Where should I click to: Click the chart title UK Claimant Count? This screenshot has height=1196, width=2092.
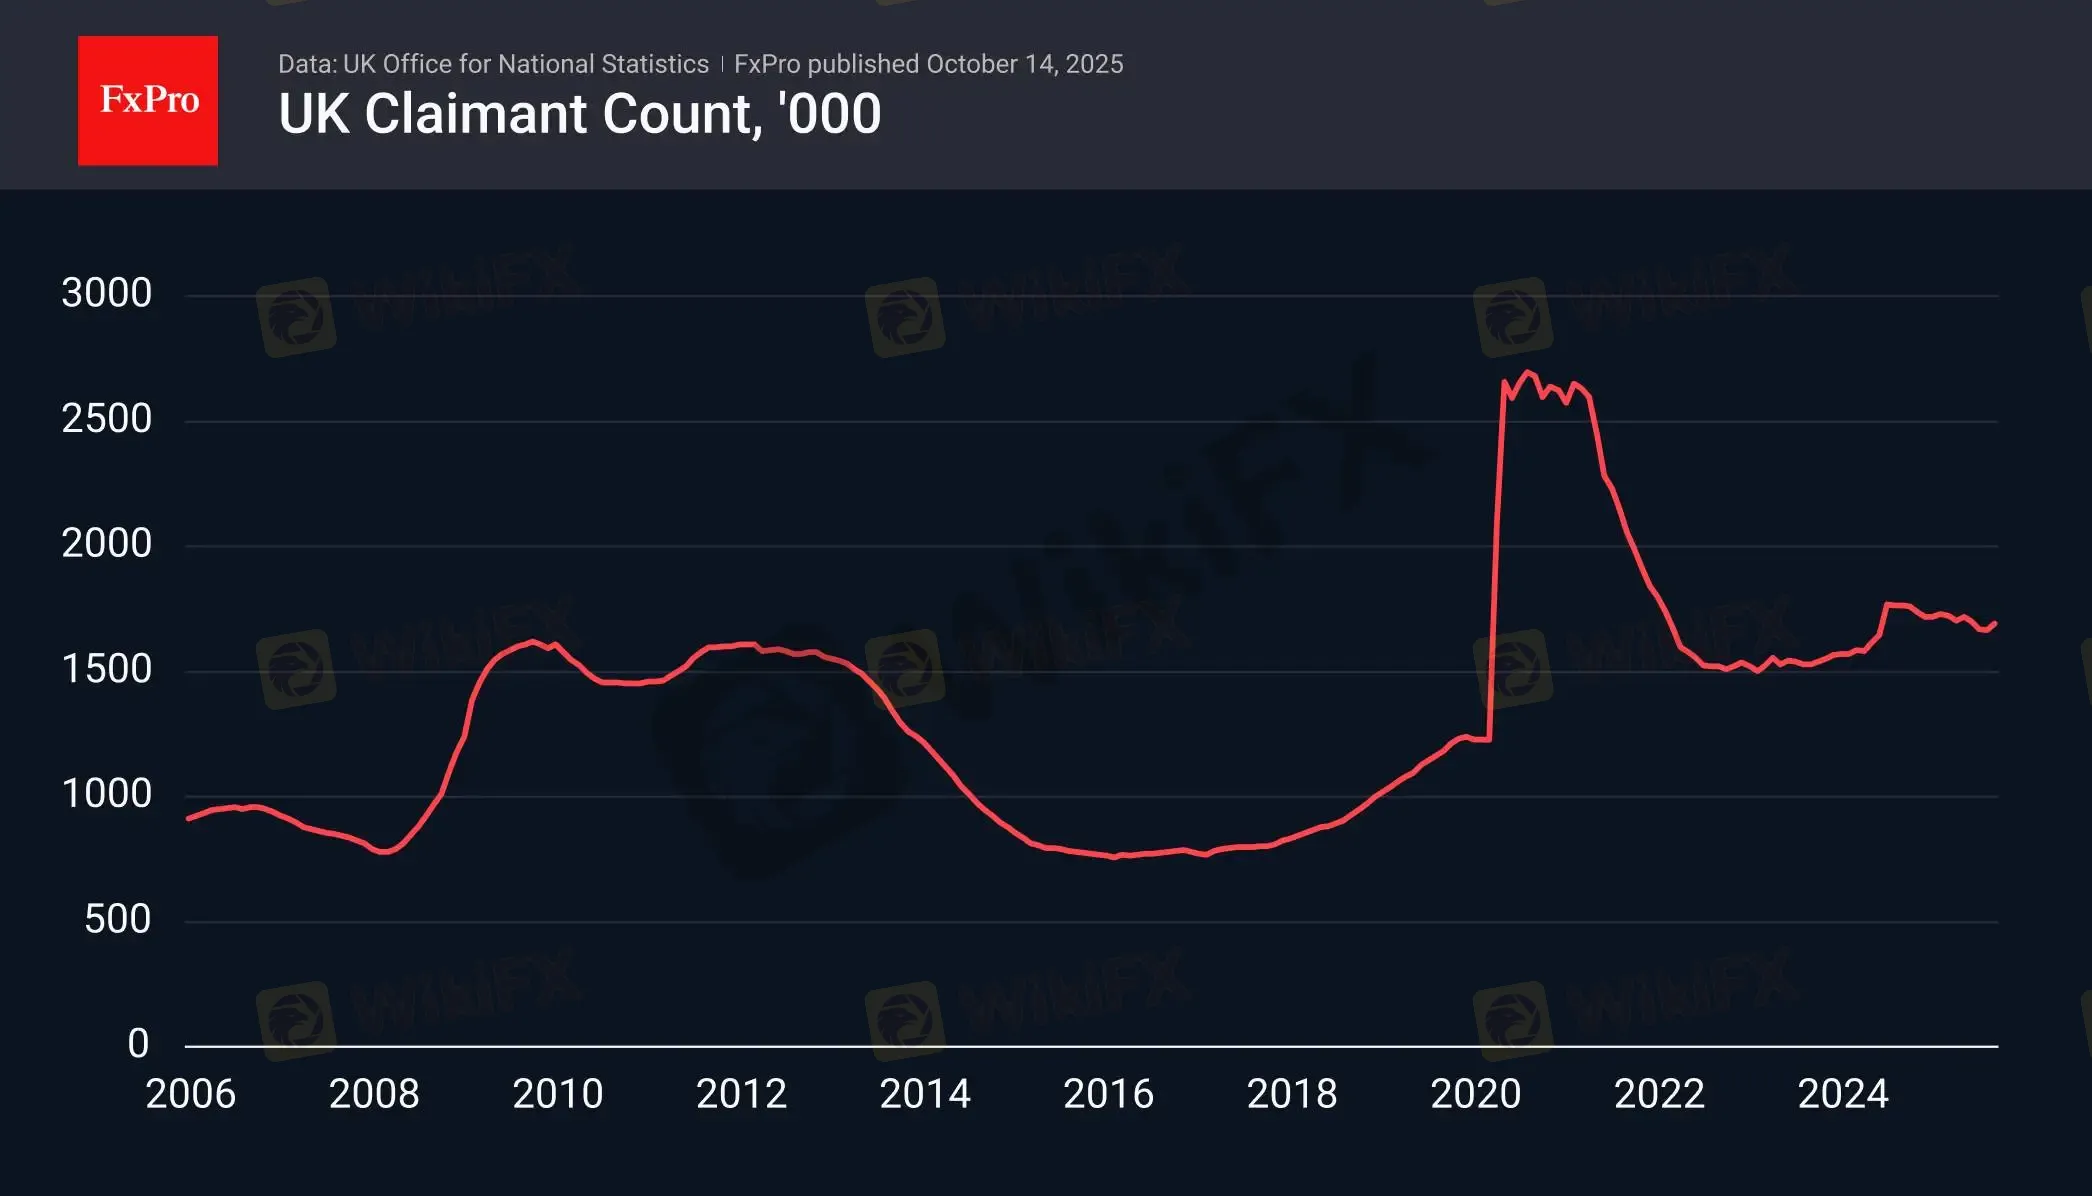(579, 114)
